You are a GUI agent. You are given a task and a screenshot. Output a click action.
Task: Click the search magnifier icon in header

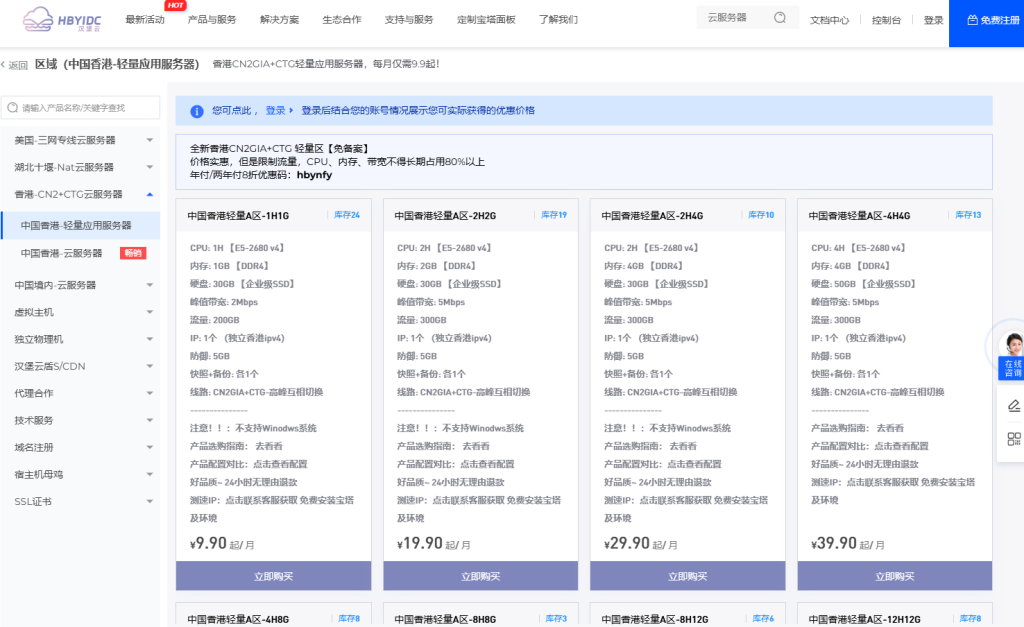[x=780, y=18]
